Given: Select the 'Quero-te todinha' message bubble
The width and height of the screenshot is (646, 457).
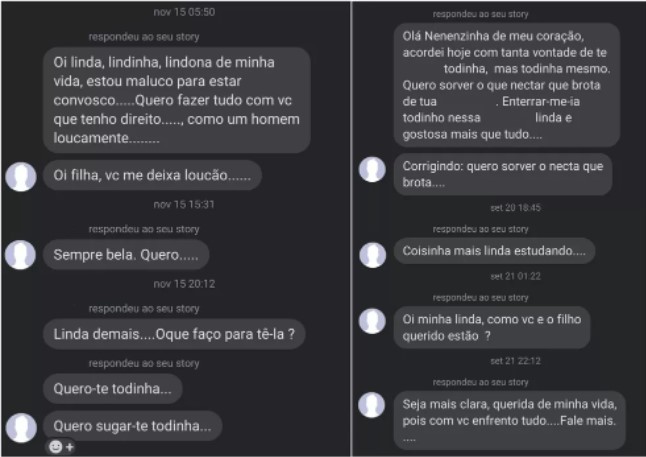Looking at the screenshot, I should point(112,389).
